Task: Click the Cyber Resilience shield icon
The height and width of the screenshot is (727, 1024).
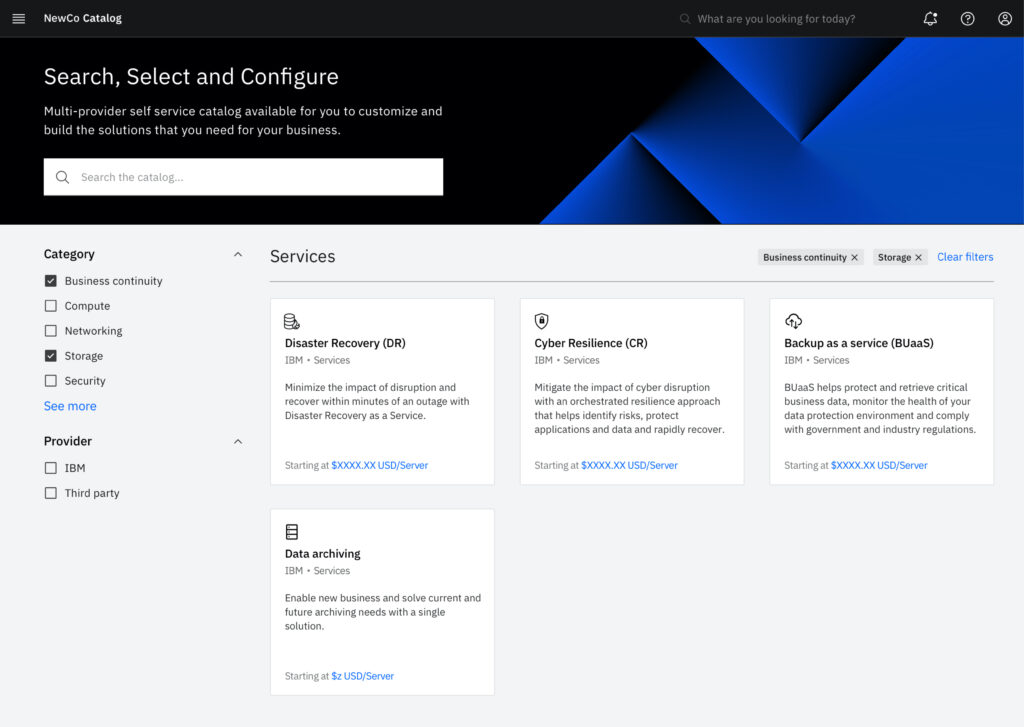Action: pyautogui.click(x=542, y=321)
